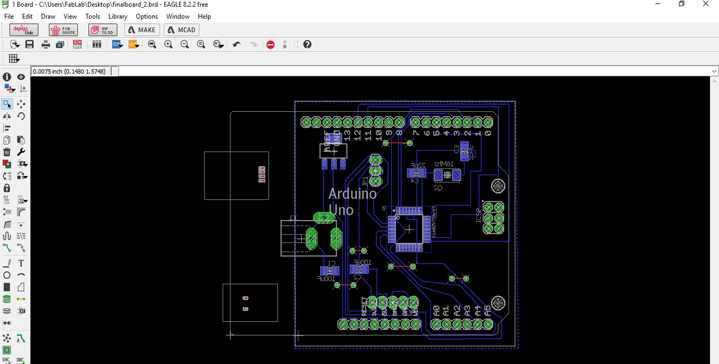Image resolution: width=719 pixels, height=364 pixels.
Task: Save the board with the floppy disk icon
Action: tap(30, 44)
